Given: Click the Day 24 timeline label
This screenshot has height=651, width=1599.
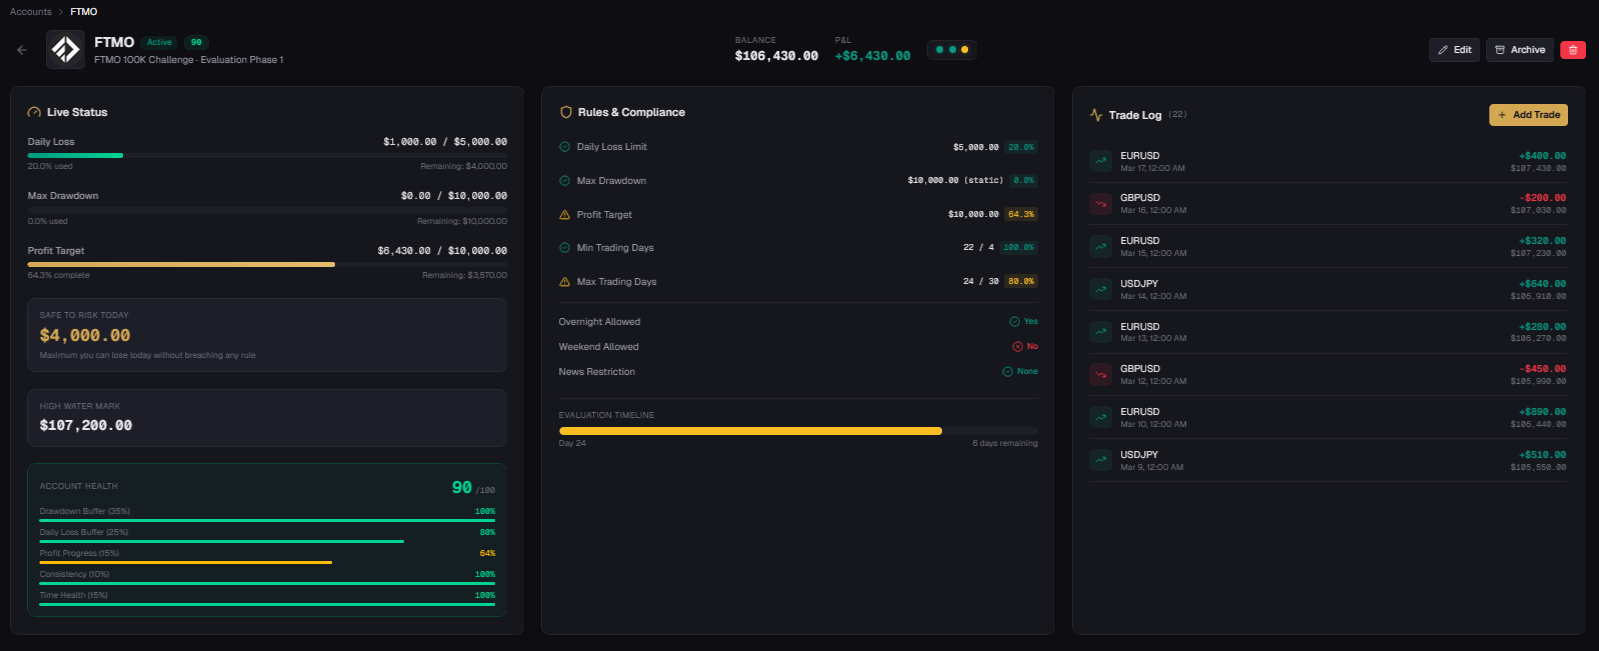Looking at the screenshot, I should (572, 443).
